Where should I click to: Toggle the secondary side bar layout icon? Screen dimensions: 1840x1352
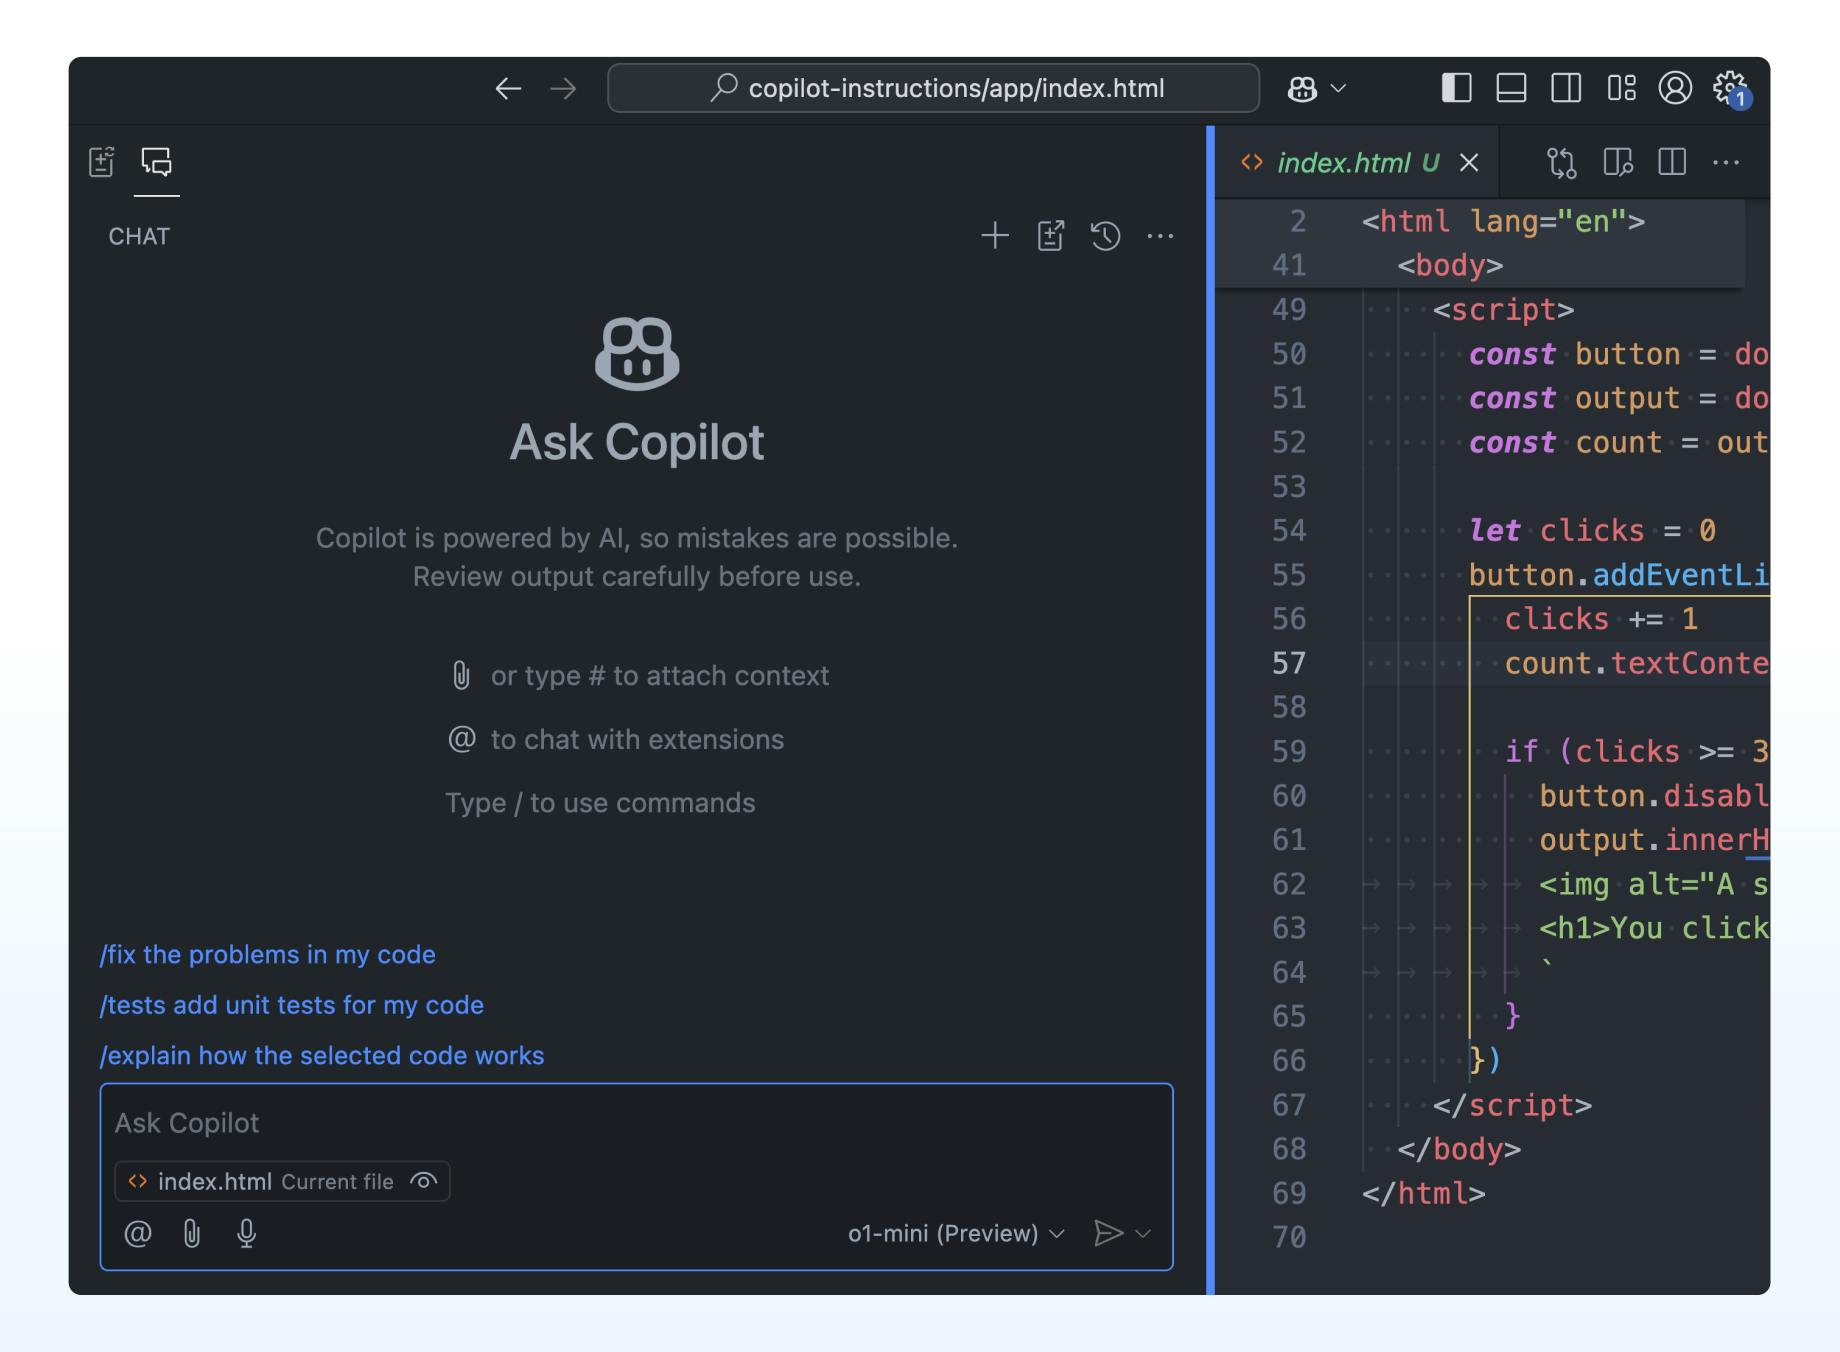[1566, 88]
